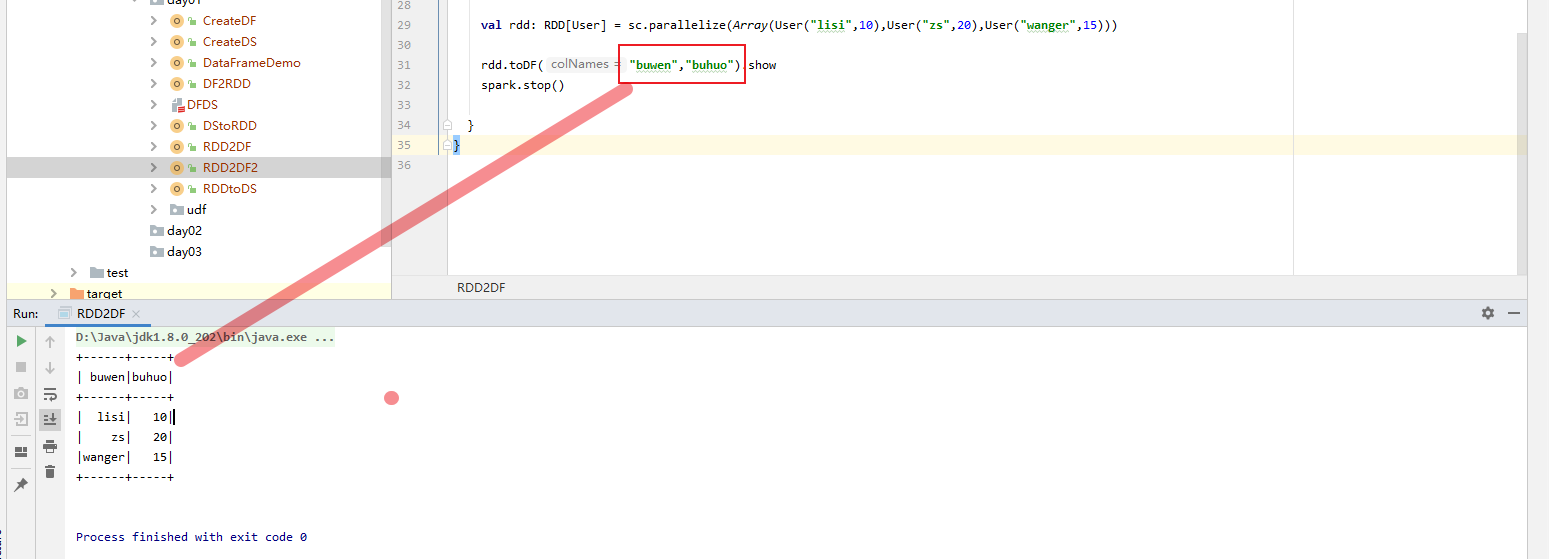Click "Process finished with exit code 0"

(191, 537)
